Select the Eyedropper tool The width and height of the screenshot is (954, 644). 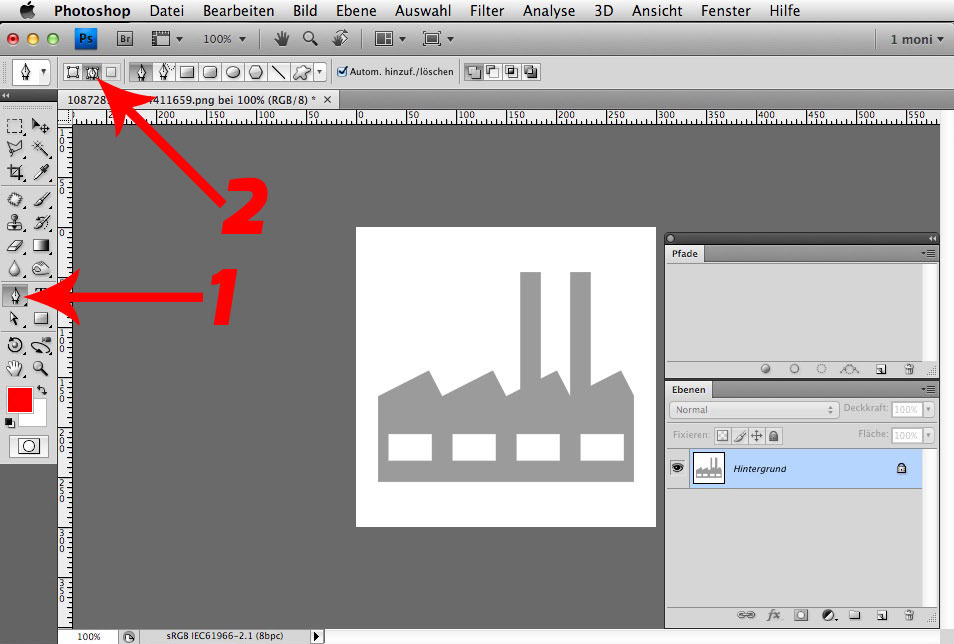click(40, 172)
